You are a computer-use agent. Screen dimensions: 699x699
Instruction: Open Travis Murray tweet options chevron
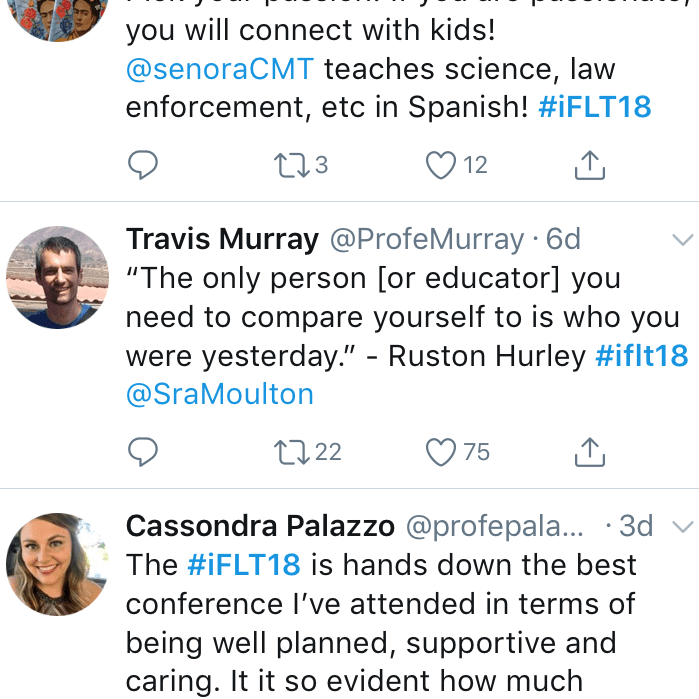683,240
